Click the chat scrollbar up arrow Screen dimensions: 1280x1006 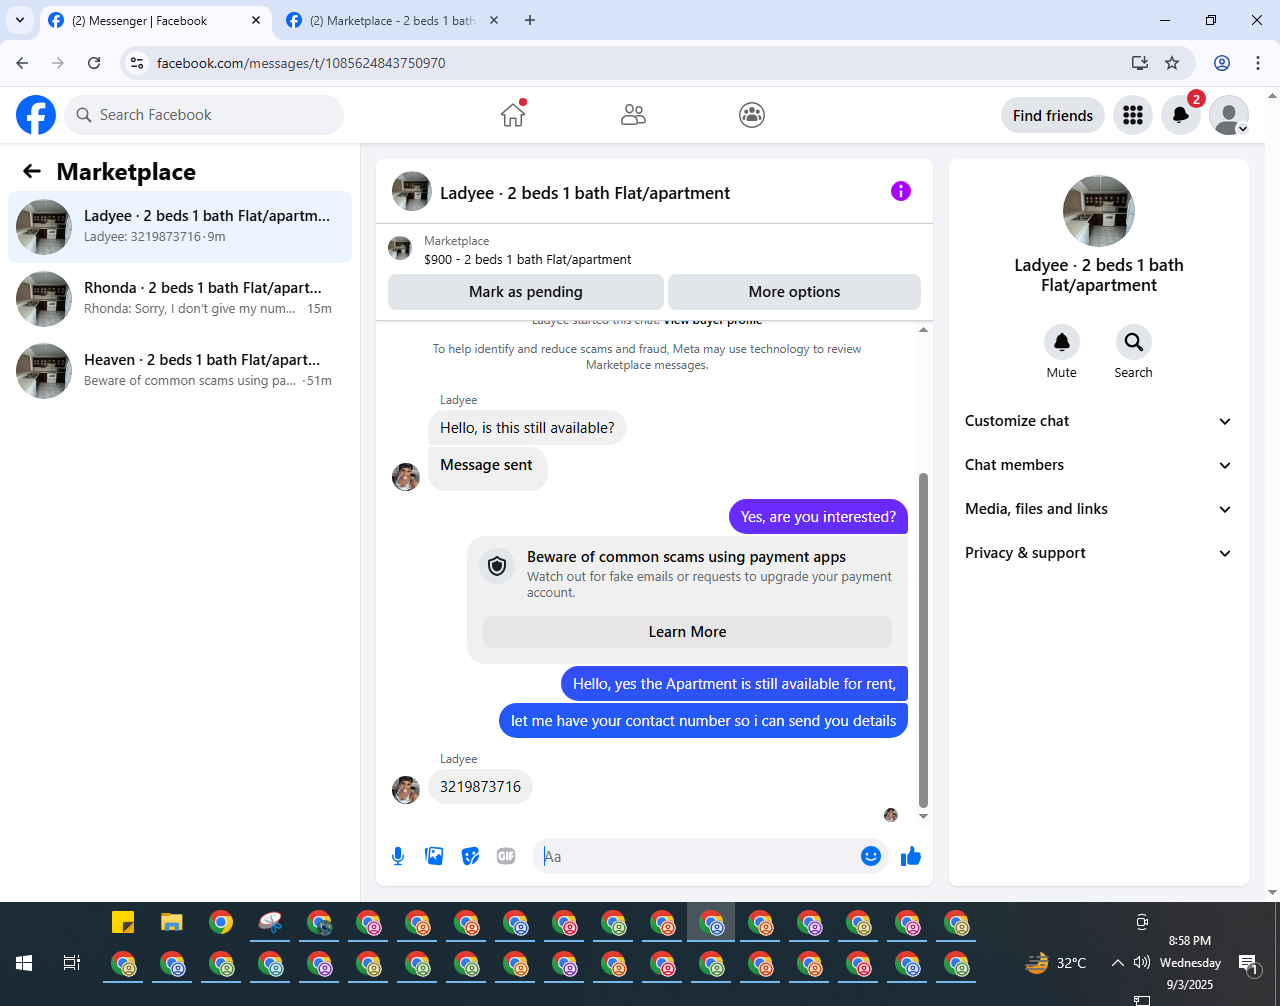click(923, 329)
